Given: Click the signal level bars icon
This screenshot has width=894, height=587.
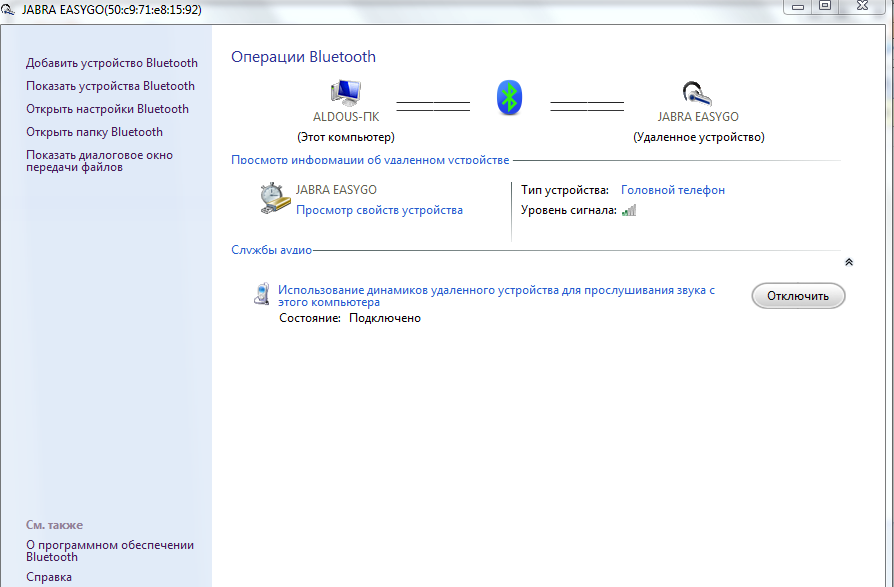Looking at the screenshot, I should coord(629,210).
